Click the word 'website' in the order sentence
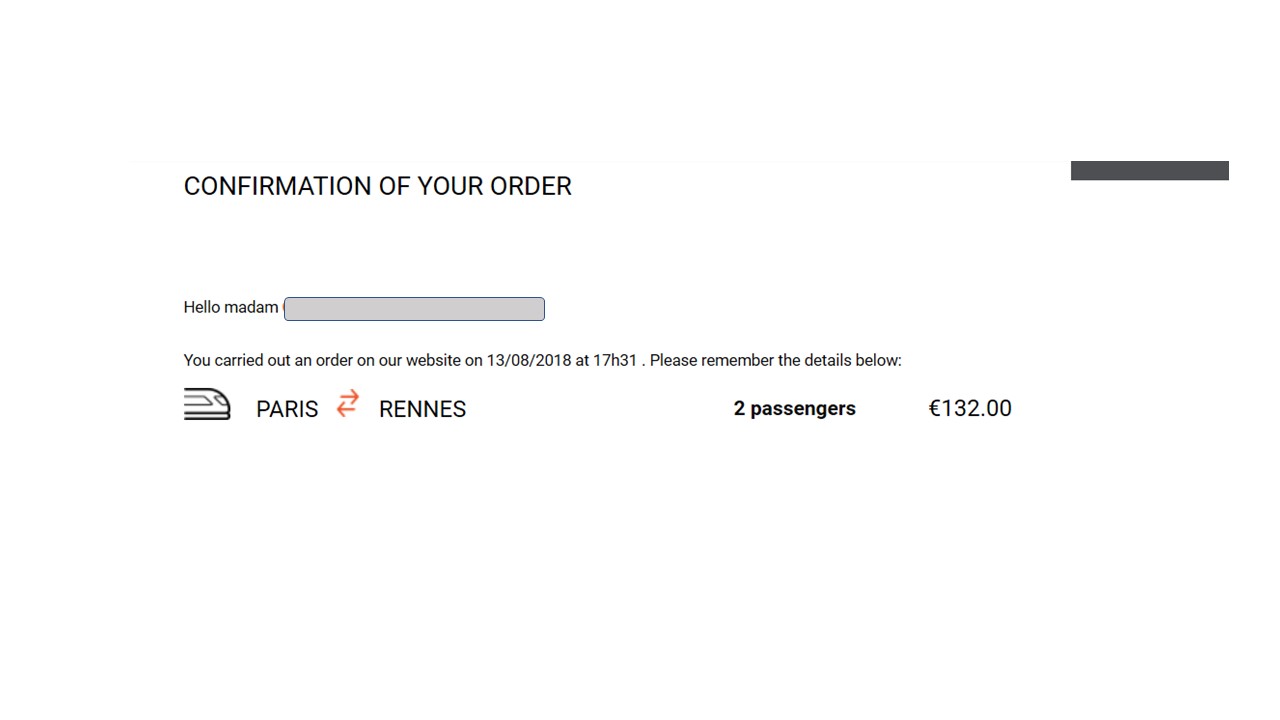Screen dimensions: 1280x720 pos(433,360)
